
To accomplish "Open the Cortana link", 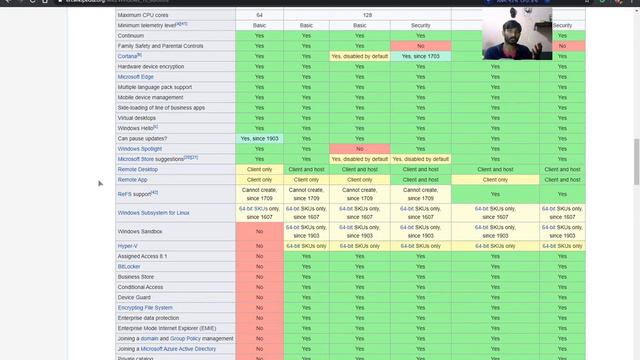I will [127, 56].
